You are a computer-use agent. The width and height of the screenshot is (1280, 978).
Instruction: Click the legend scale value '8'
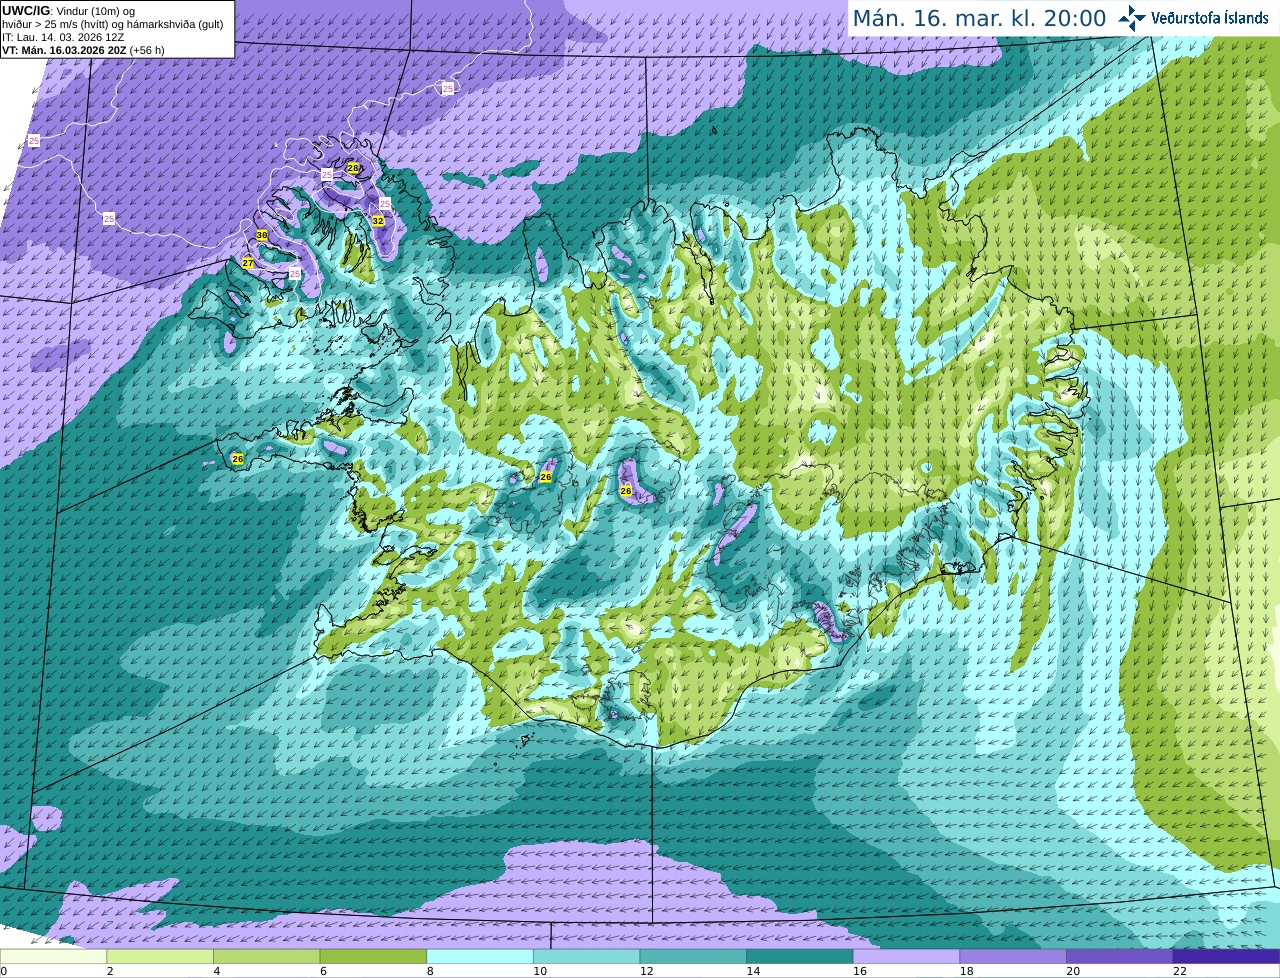click(430, 971)
